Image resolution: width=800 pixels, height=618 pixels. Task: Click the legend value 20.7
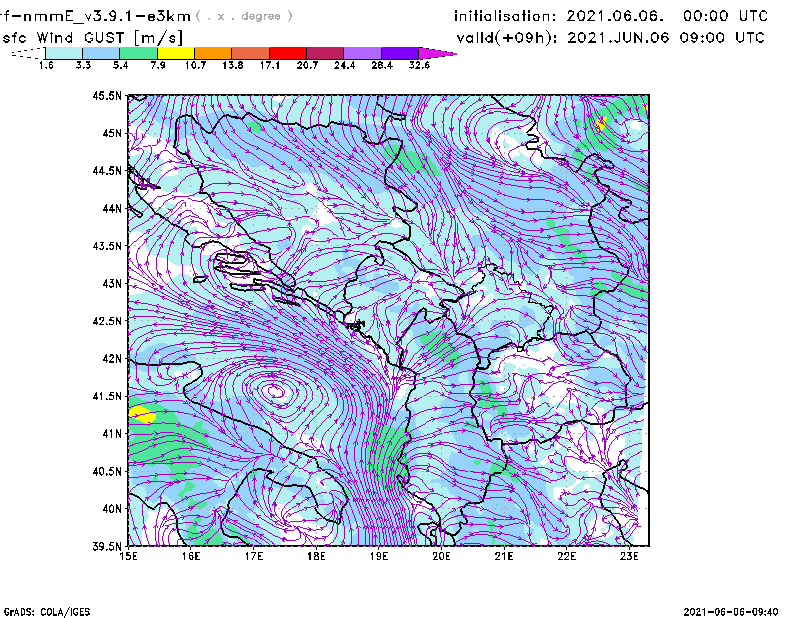coord(307,65)
